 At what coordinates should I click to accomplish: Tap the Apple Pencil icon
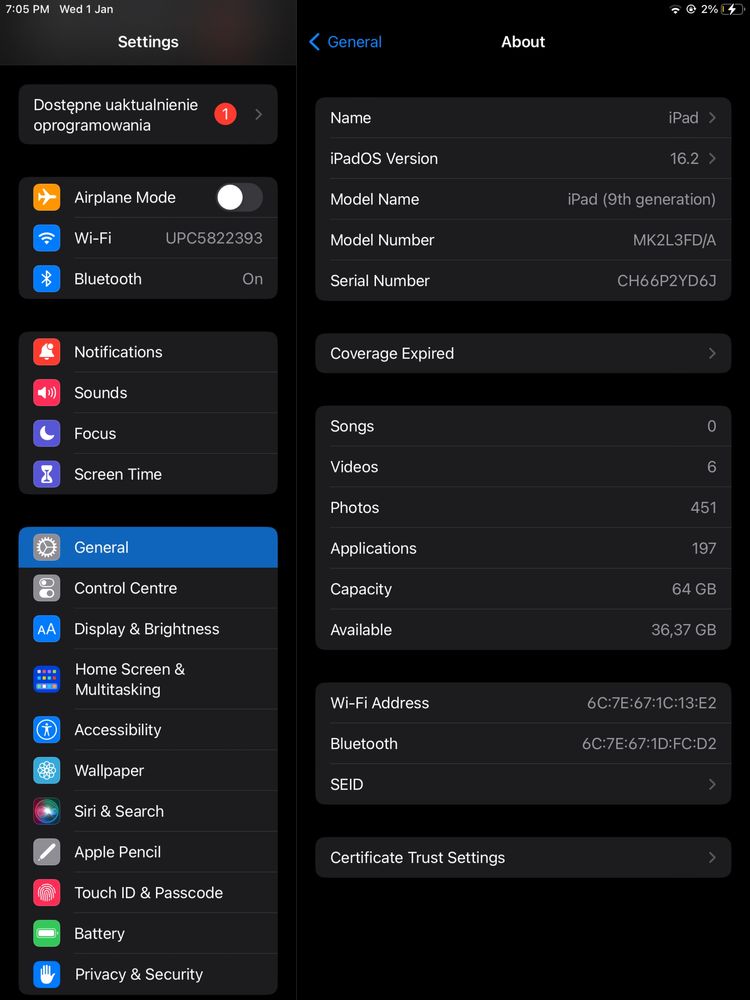coord(47,852)
